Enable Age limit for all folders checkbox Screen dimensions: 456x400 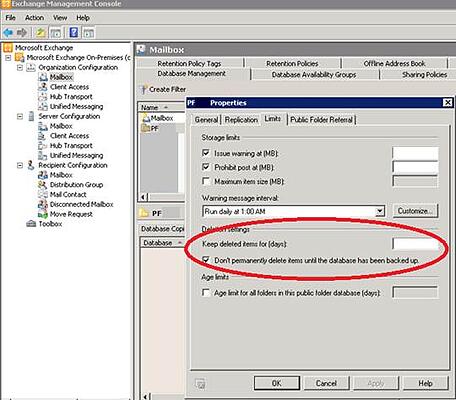206,293
